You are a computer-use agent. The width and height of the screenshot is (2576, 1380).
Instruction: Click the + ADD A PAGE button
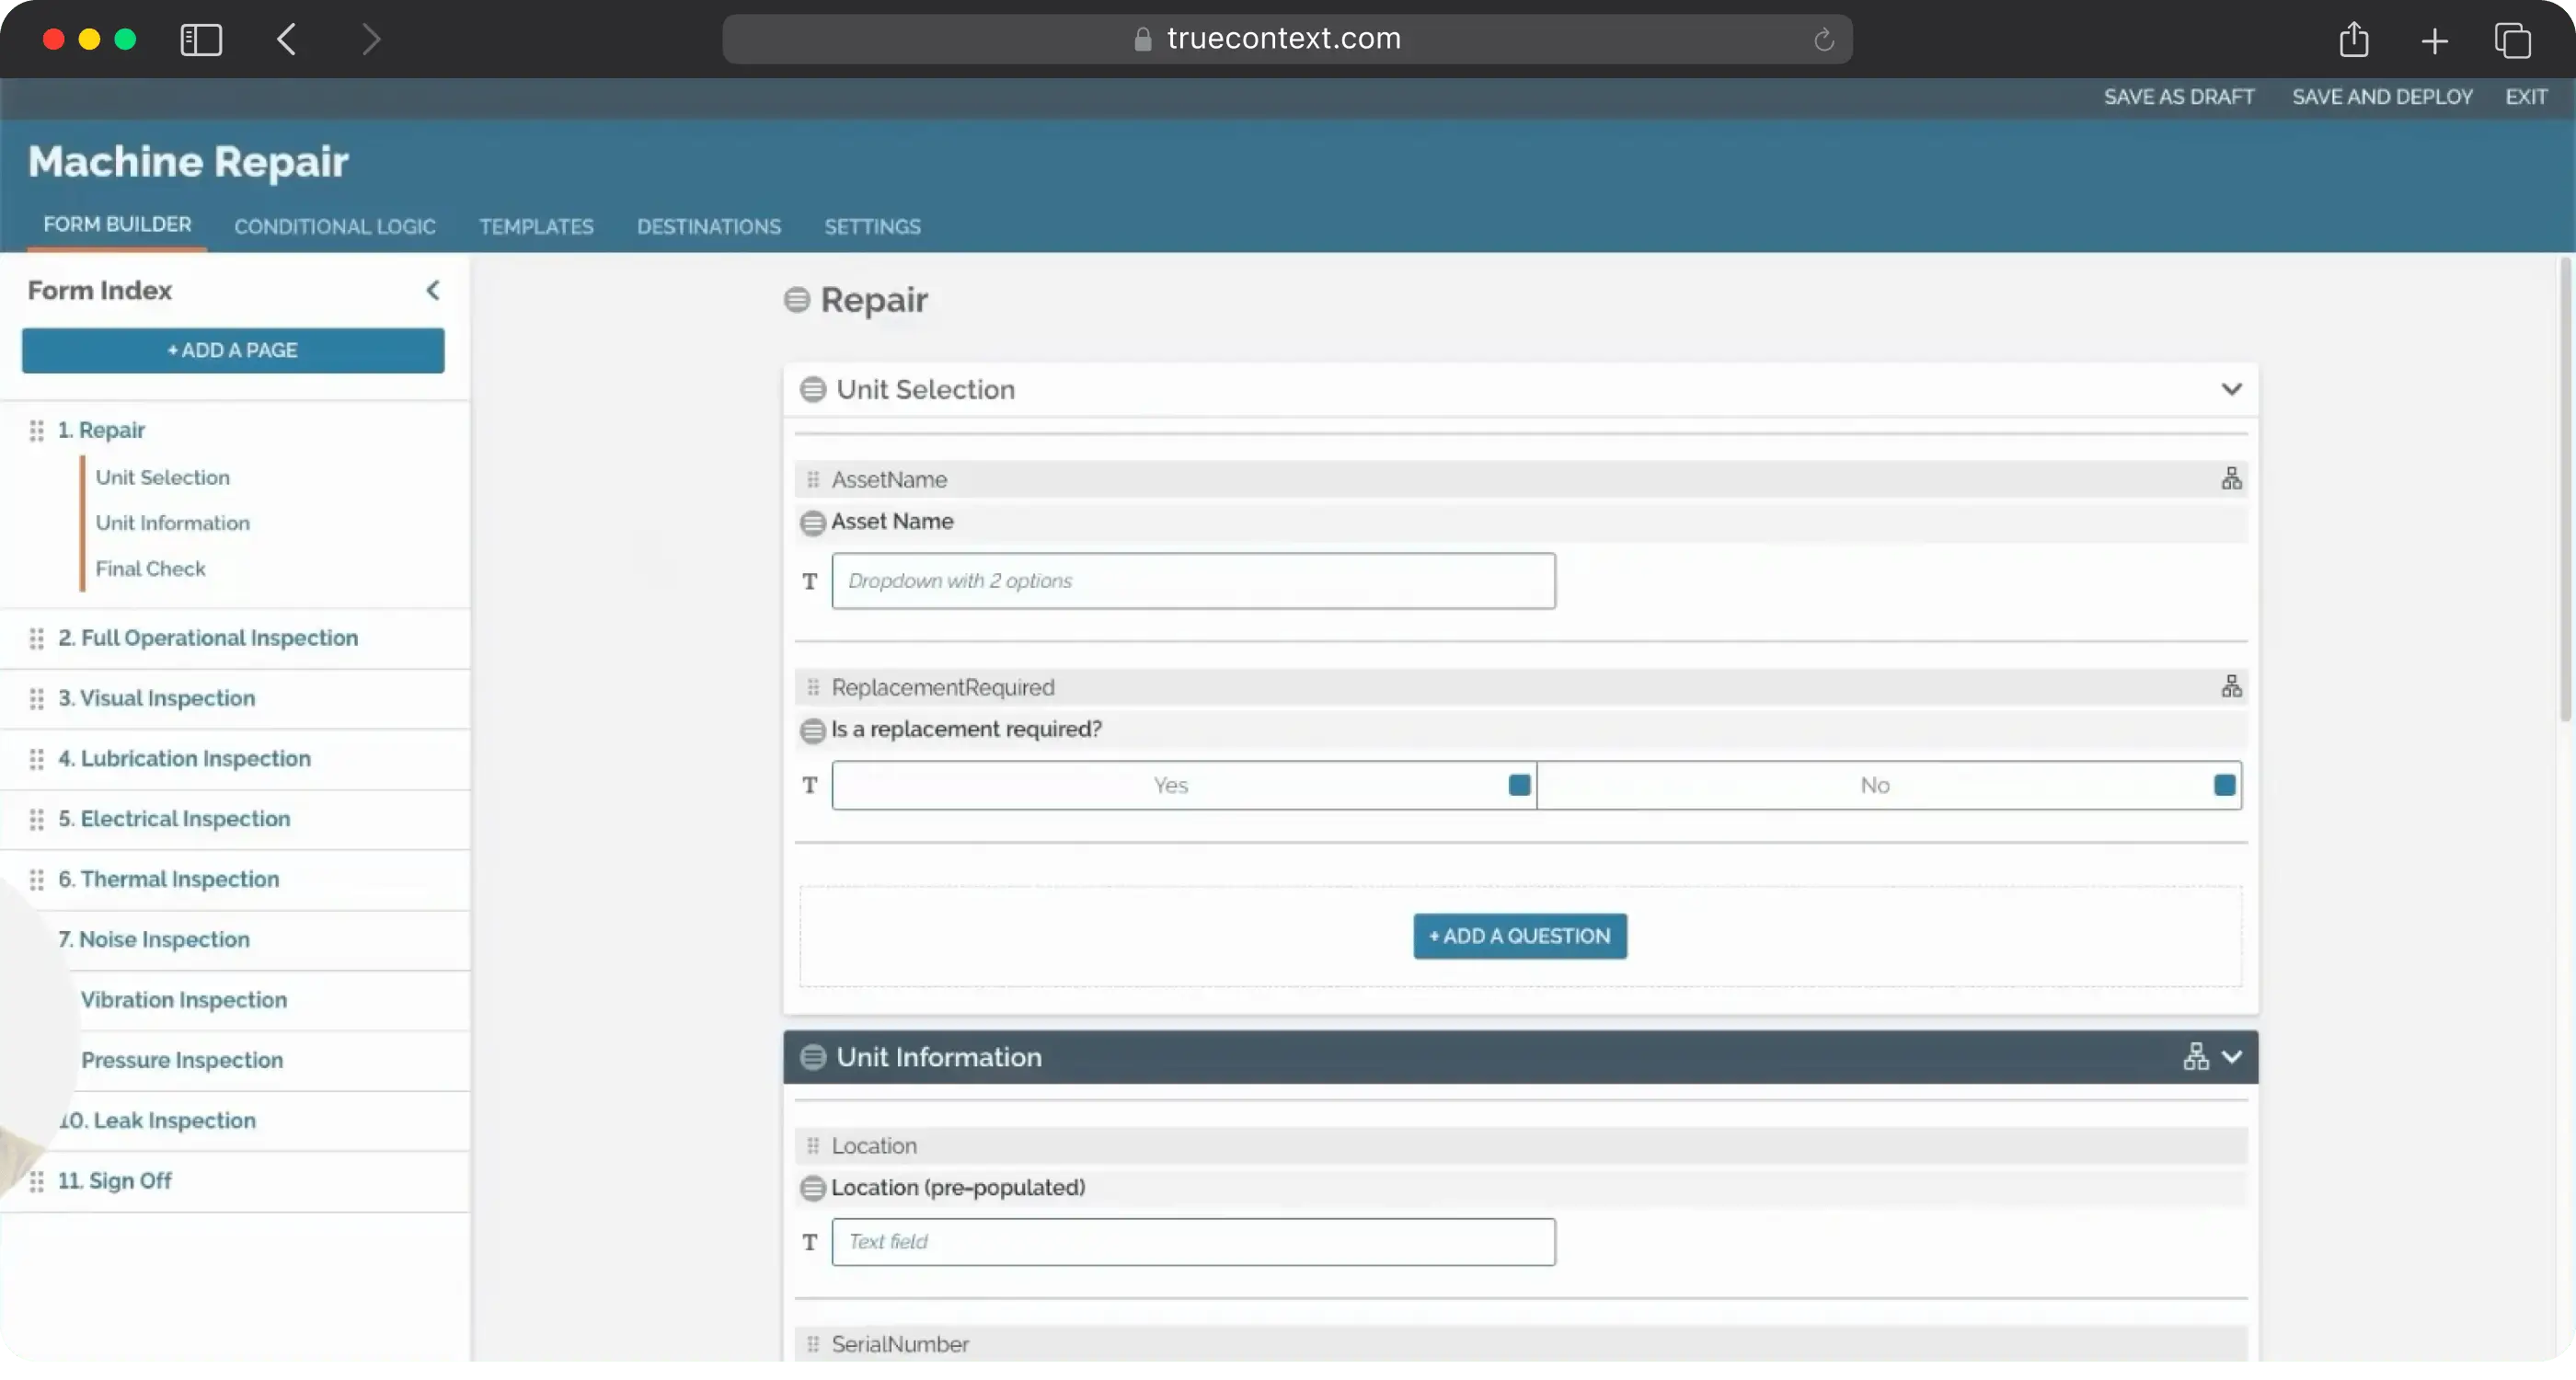tap(233, 351)
